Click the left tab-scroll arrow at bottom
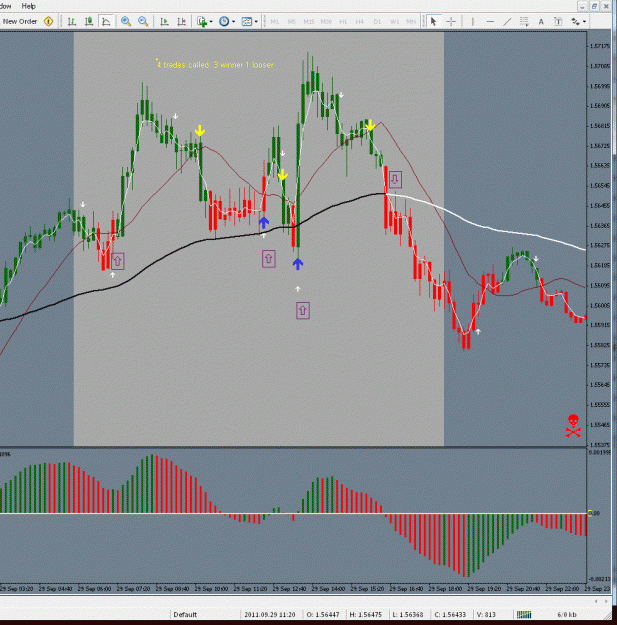Viewport: 617px width, 625px height. tap(596, 601)
